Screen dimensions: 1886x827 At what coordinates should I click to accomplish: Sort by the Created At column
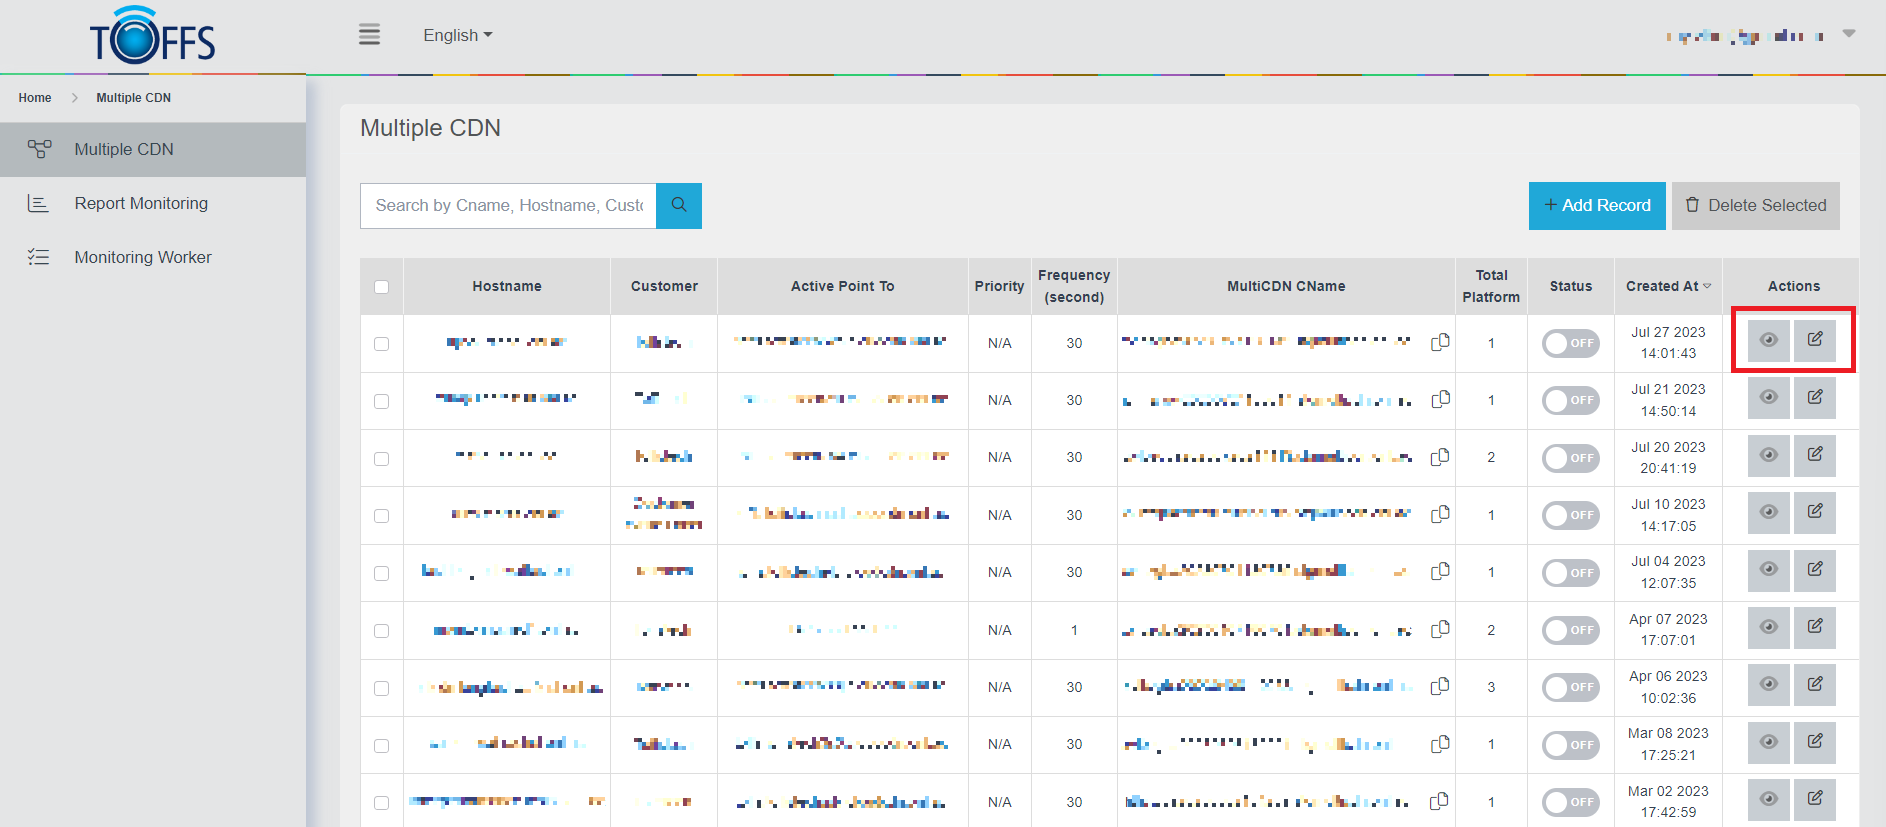[x=1668, y=286]
